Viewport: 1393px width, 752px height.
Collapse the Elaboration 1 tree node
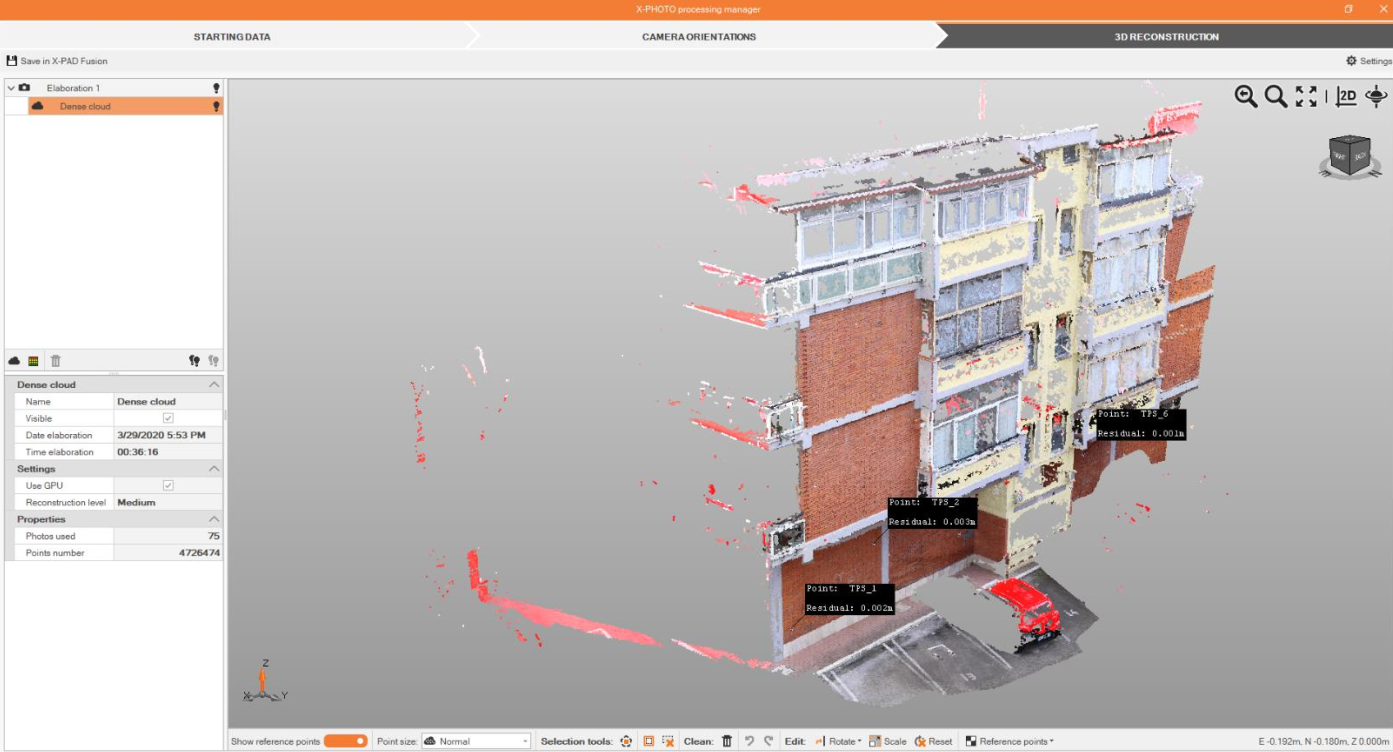[11, 88]
